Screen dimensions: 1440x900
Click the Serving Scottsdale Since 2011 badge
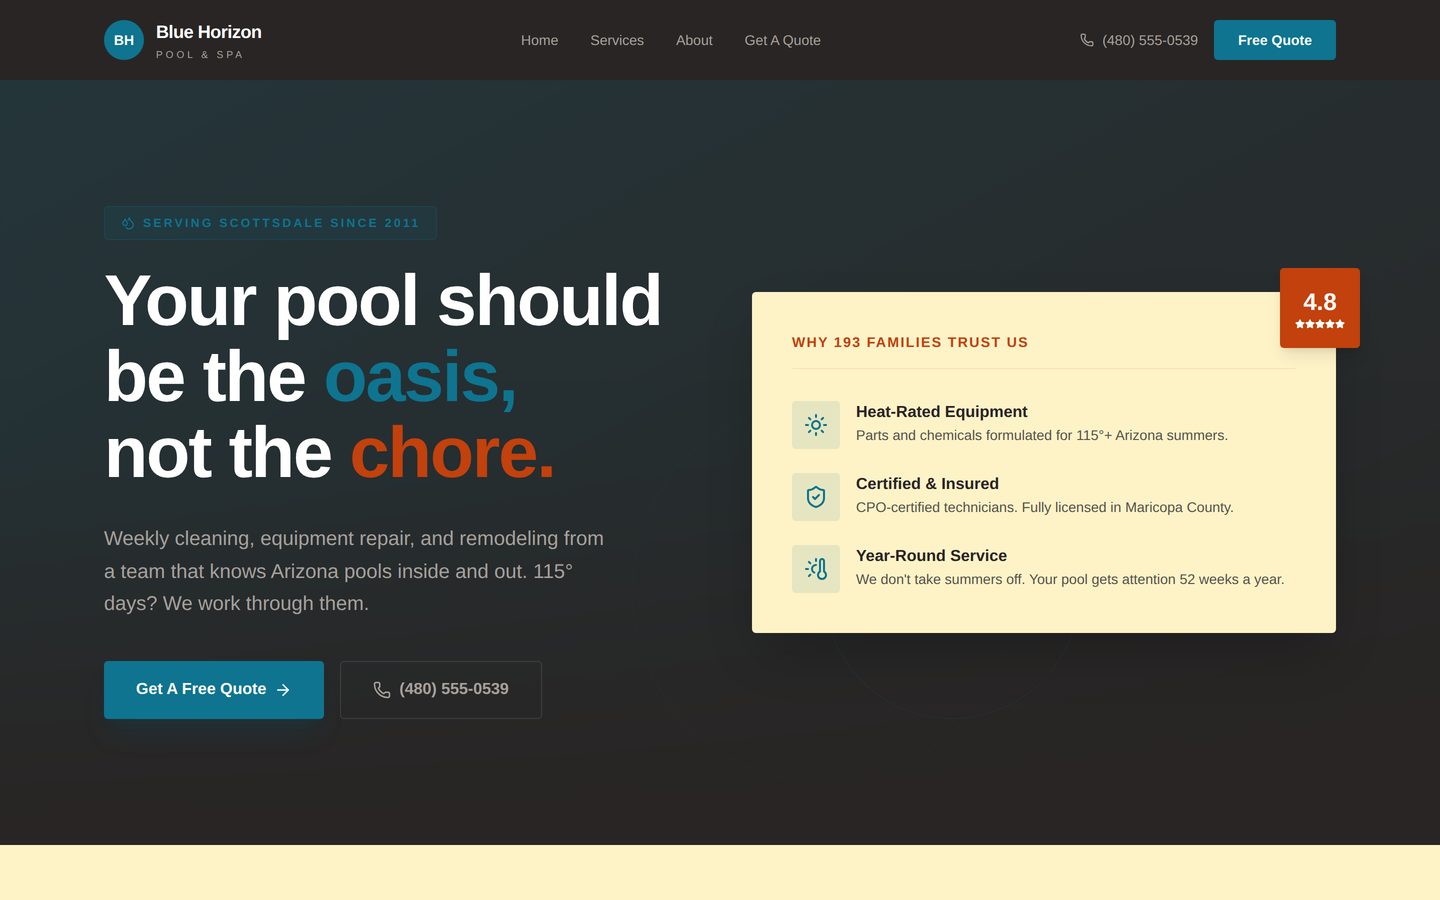click(270, 223)
